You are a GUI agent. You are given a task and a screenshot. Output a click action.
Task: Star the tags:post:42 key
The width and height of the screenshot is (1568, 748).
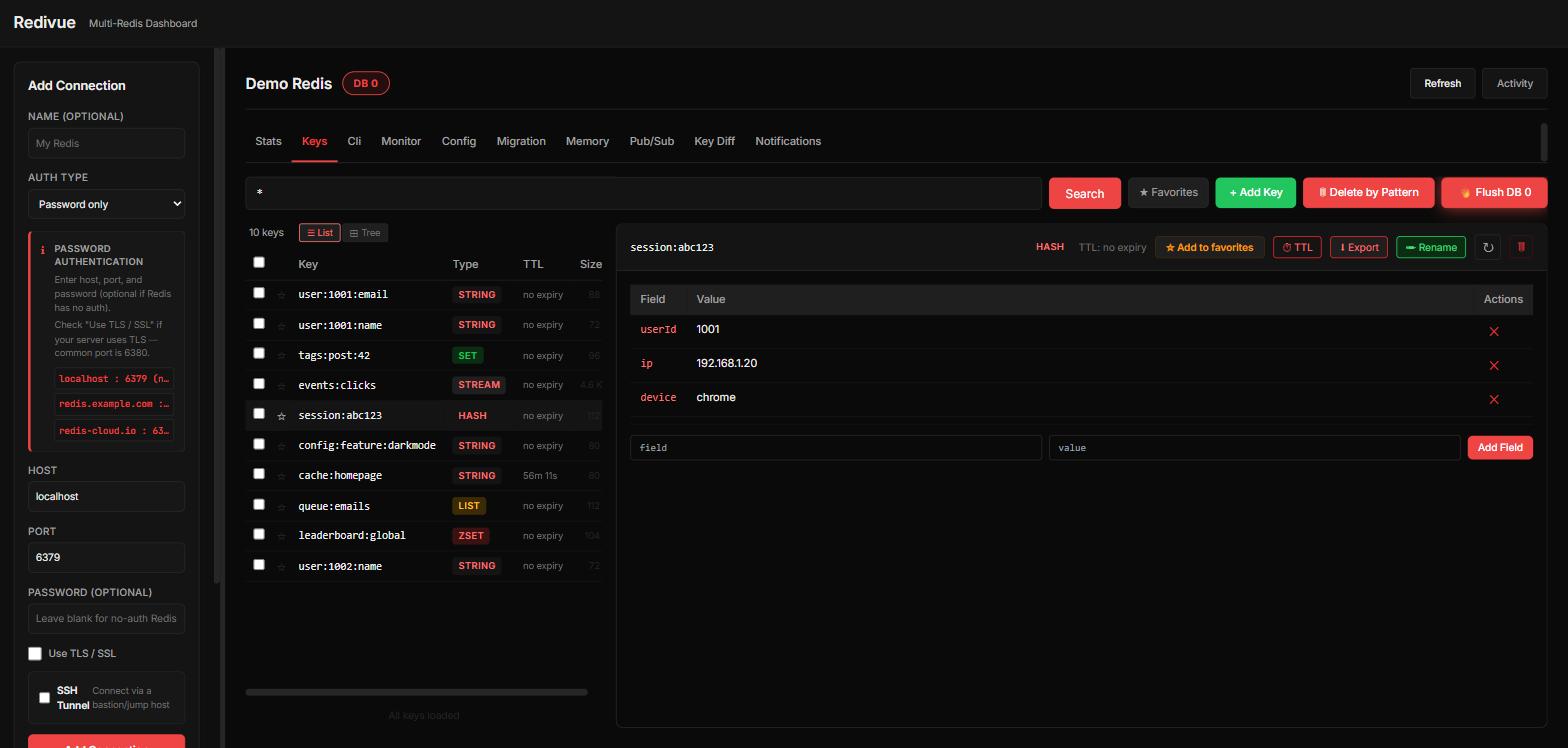click(x=281, y=356)
